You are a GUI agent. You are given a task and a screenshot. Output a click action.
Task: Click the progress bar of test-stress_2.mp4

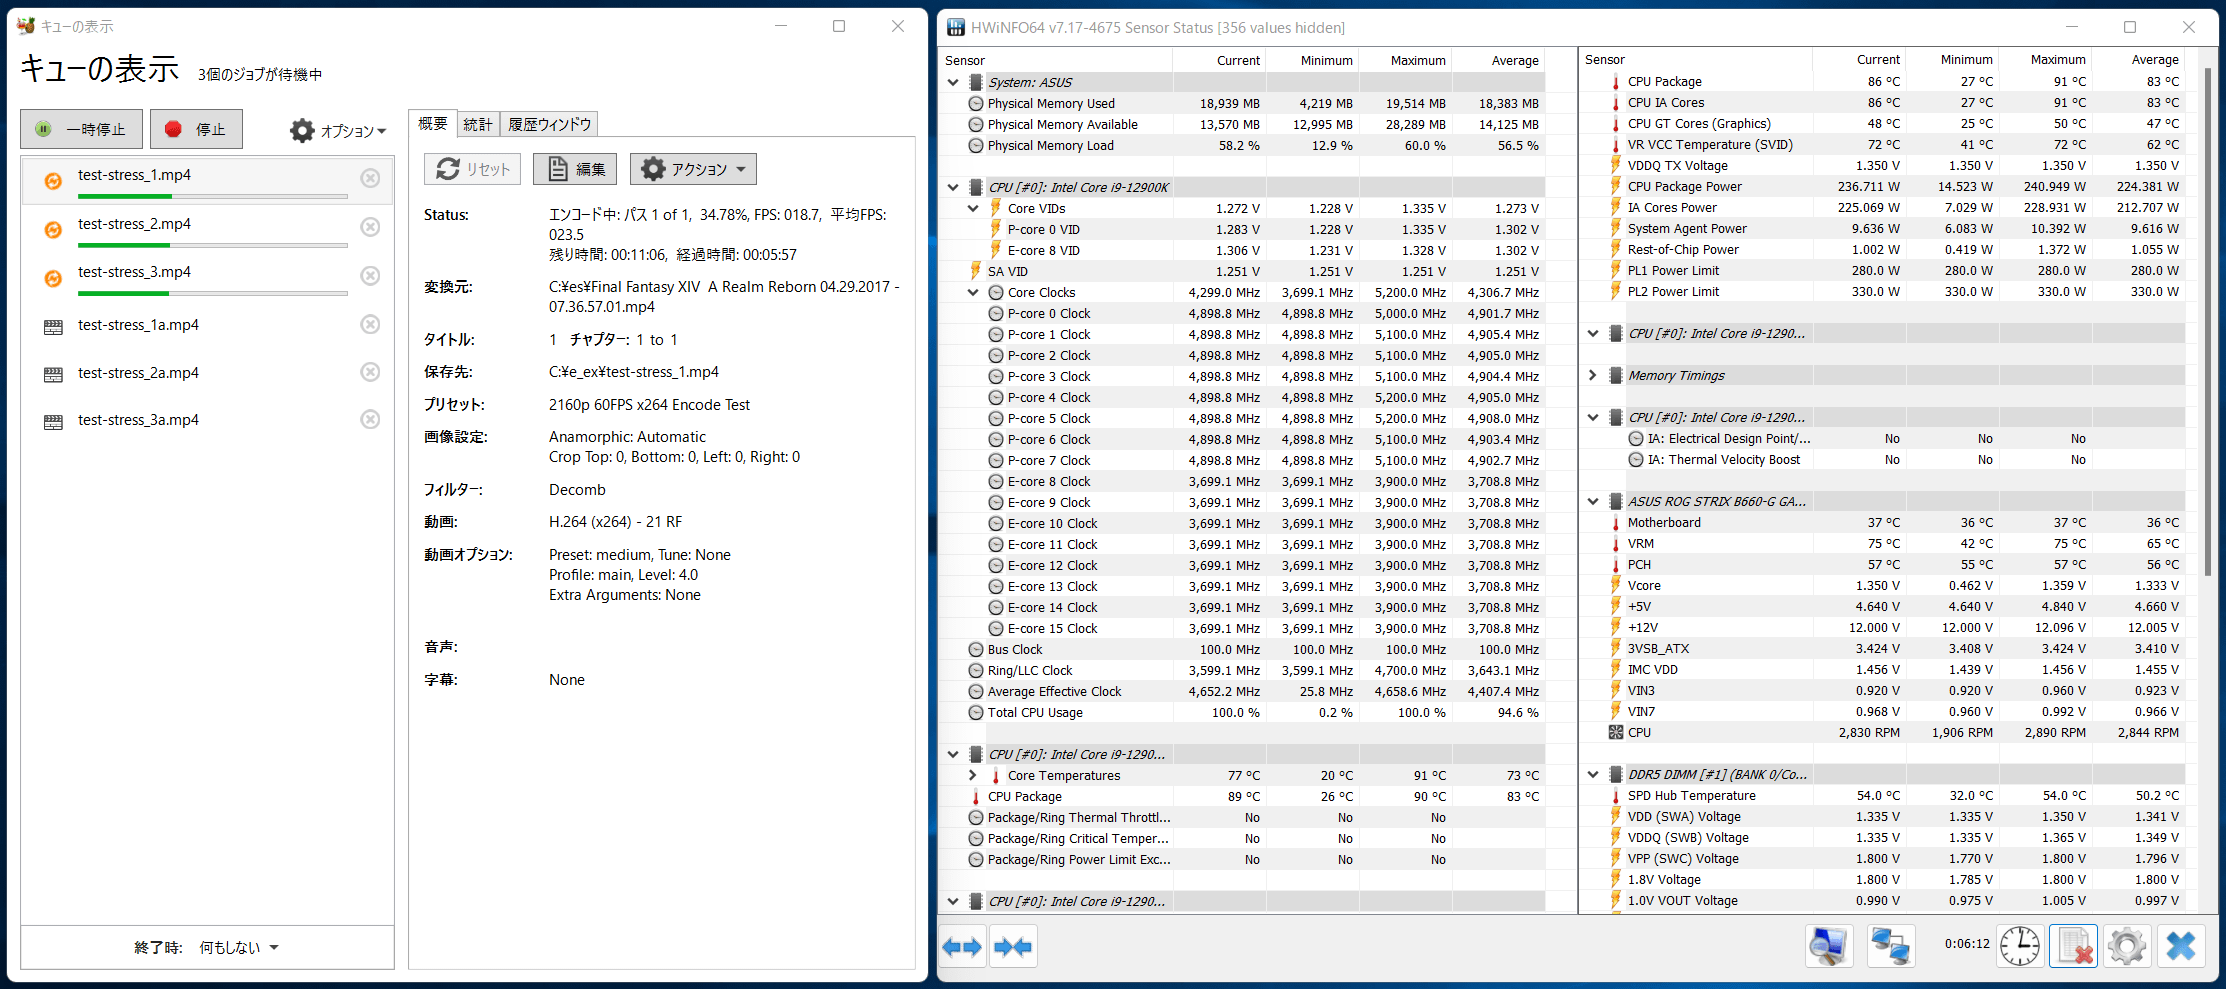pyautogui.click(x=213, y=245)
